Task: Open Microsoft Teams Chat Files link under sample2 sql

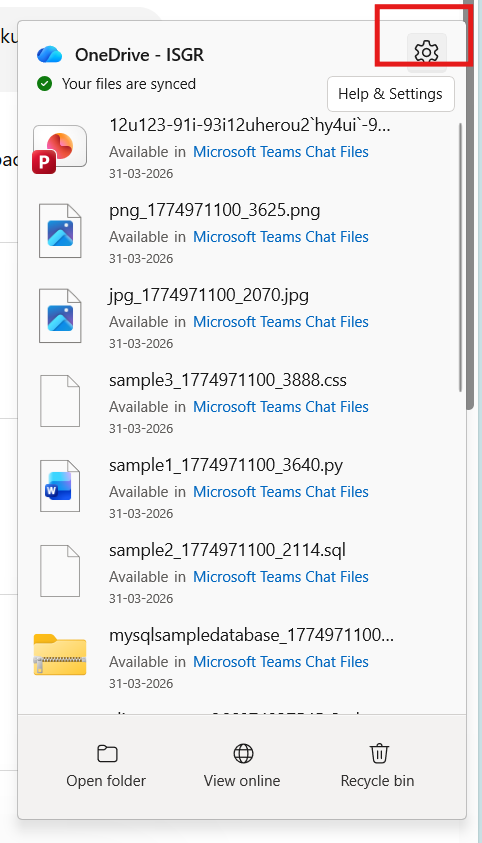Action: pos(280,577)
